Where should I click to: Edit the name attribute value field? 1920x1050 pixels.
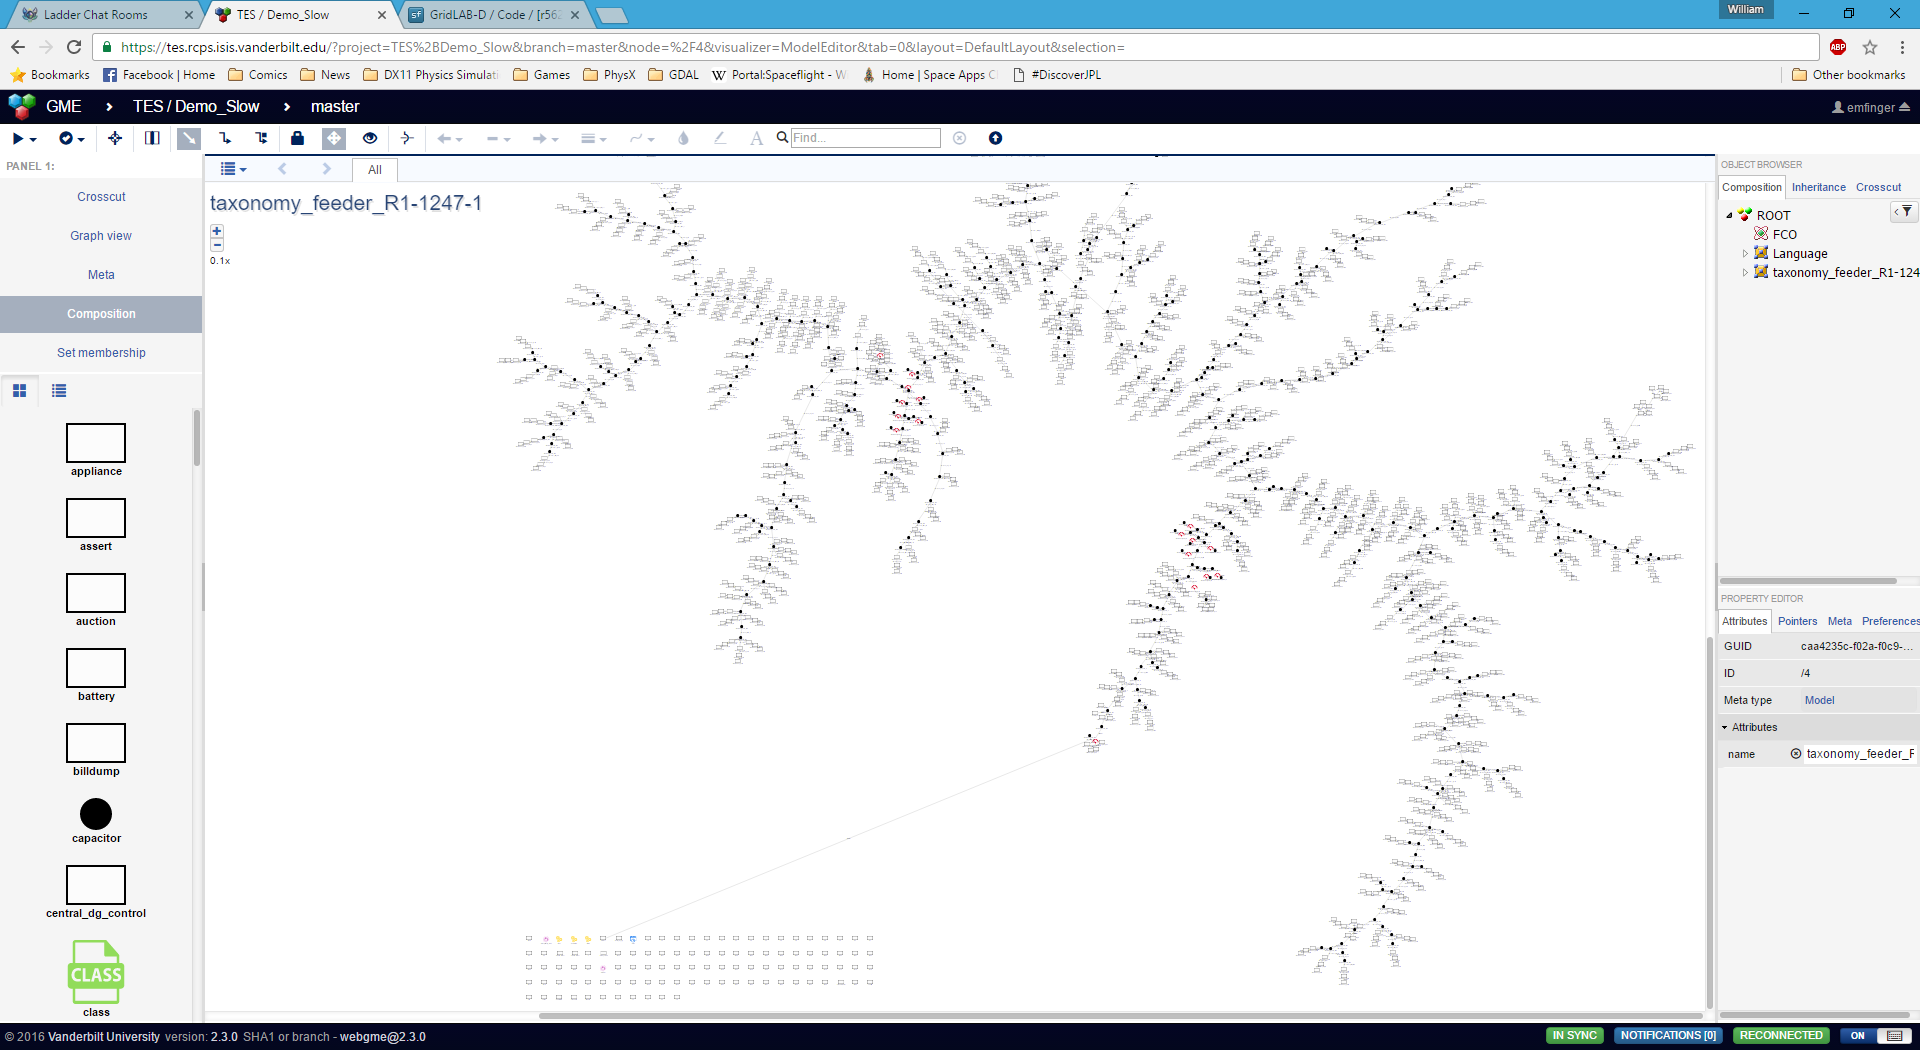pos(1860,754)
